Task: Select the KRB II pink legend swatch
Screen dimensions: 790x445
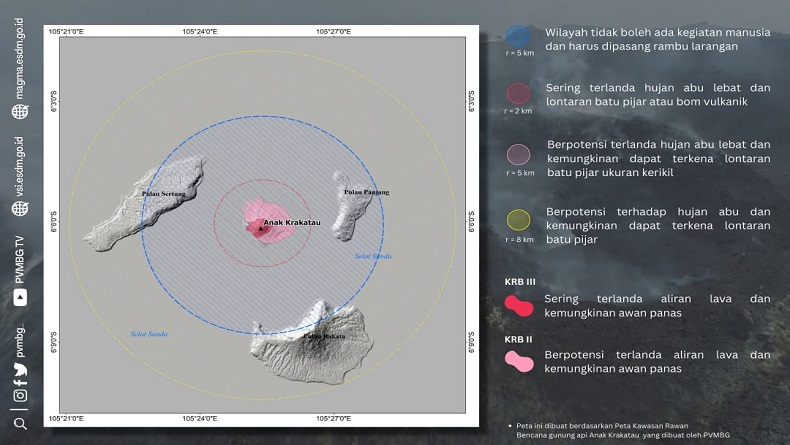Action: [x=518, y=361]
